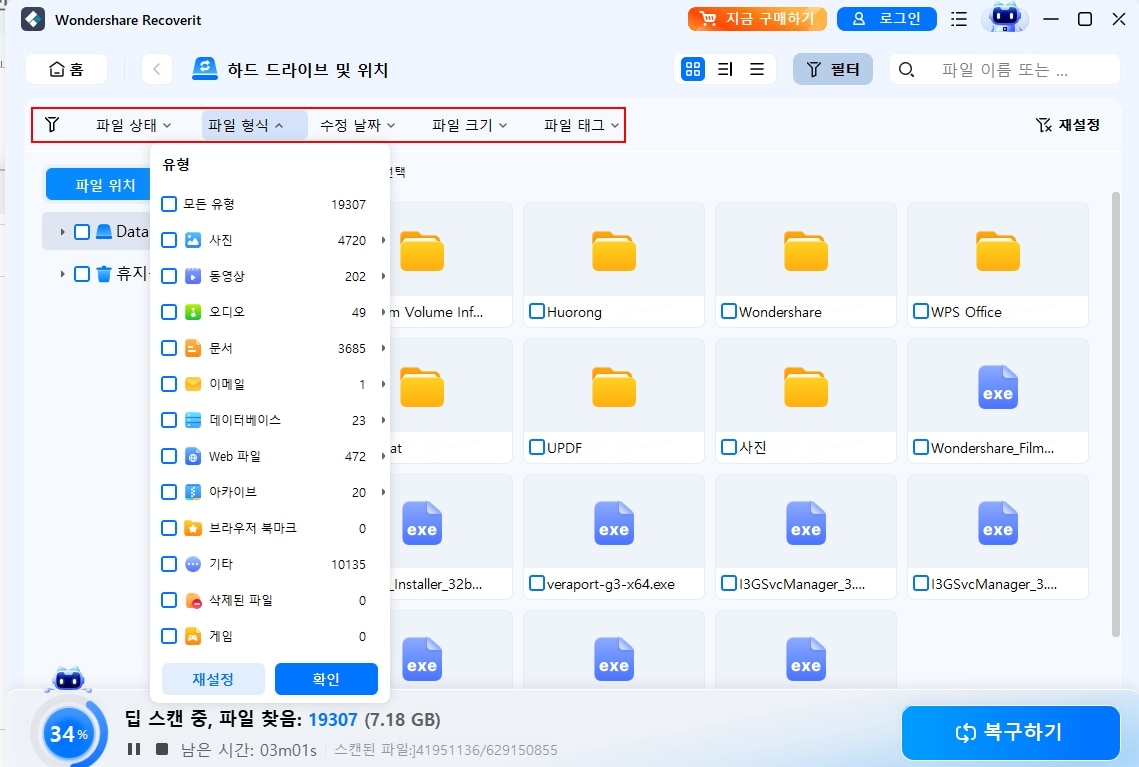Switch to grid thumbnail view icon
The height and width of the screenshot is (767, 1139).
coord(693,69)
